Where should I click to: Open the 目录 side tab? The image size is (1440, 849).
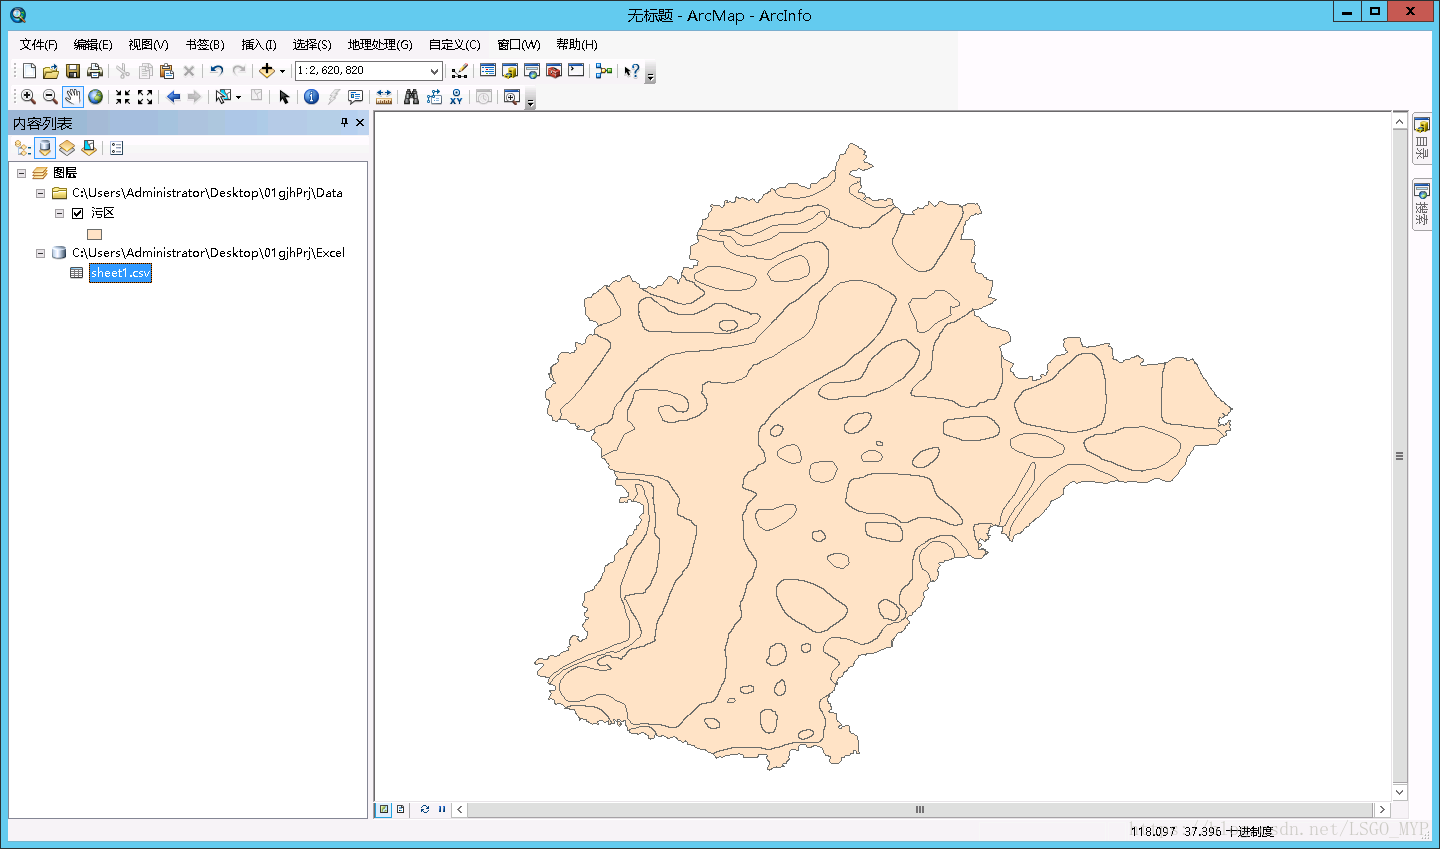[x=1421, y=140]
